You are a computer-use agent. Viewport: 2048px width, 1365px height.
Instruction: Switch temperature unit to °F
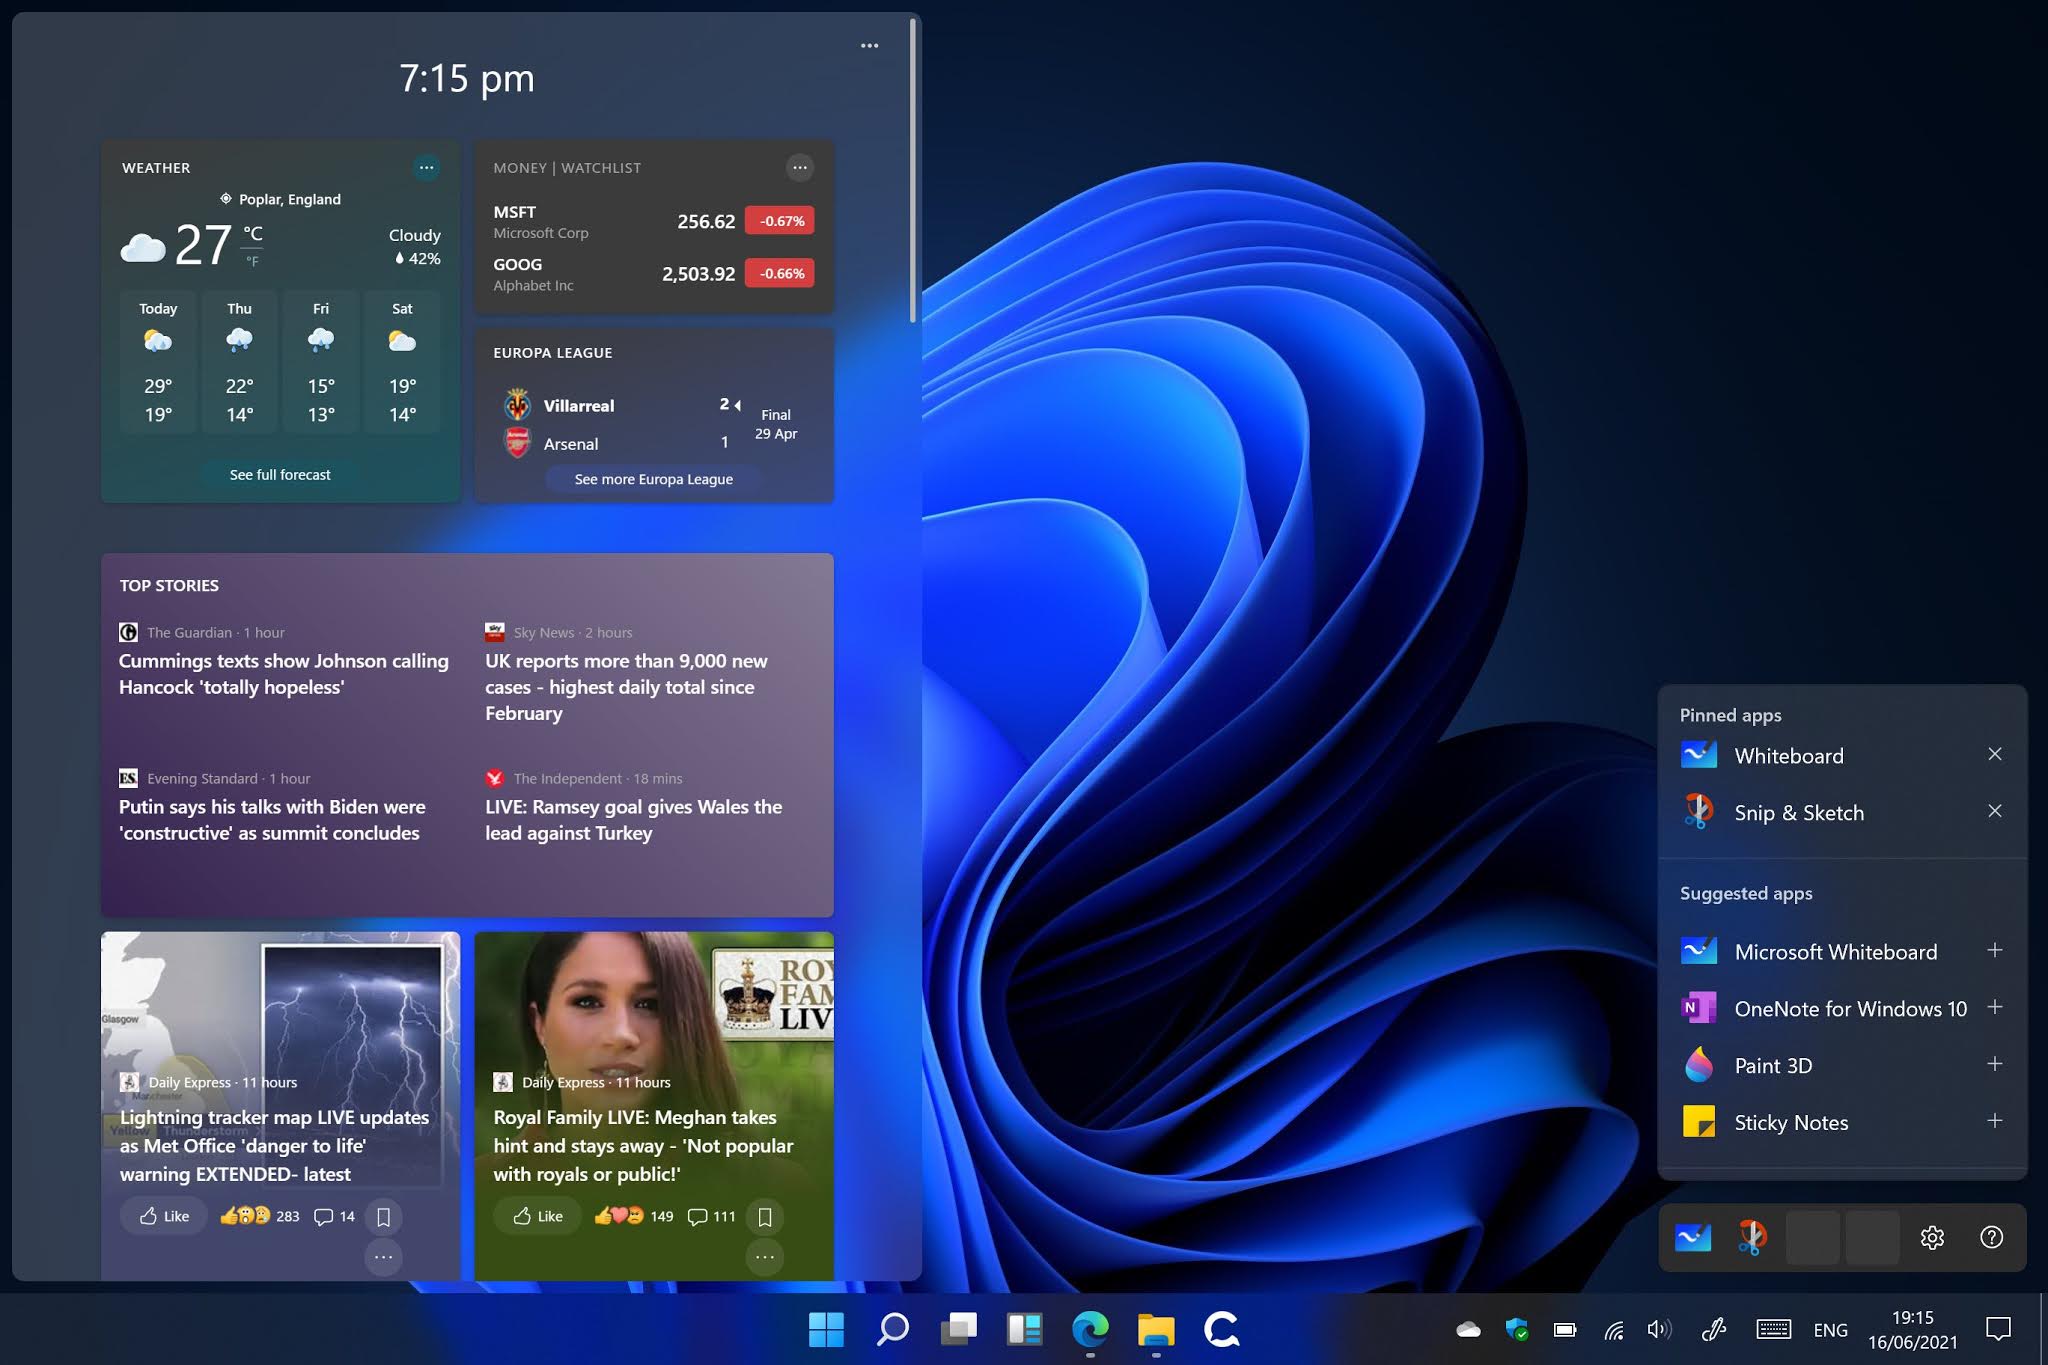(253, 262)
